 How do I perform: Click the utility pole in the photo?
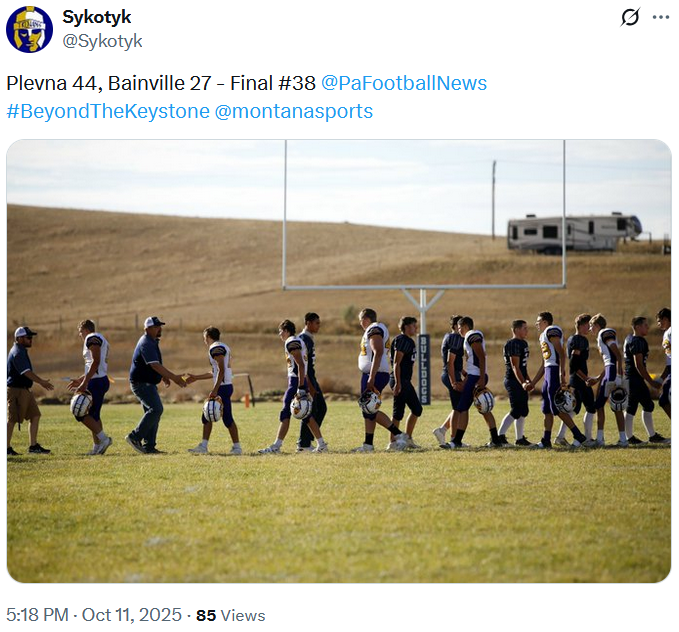coord(493,198)
